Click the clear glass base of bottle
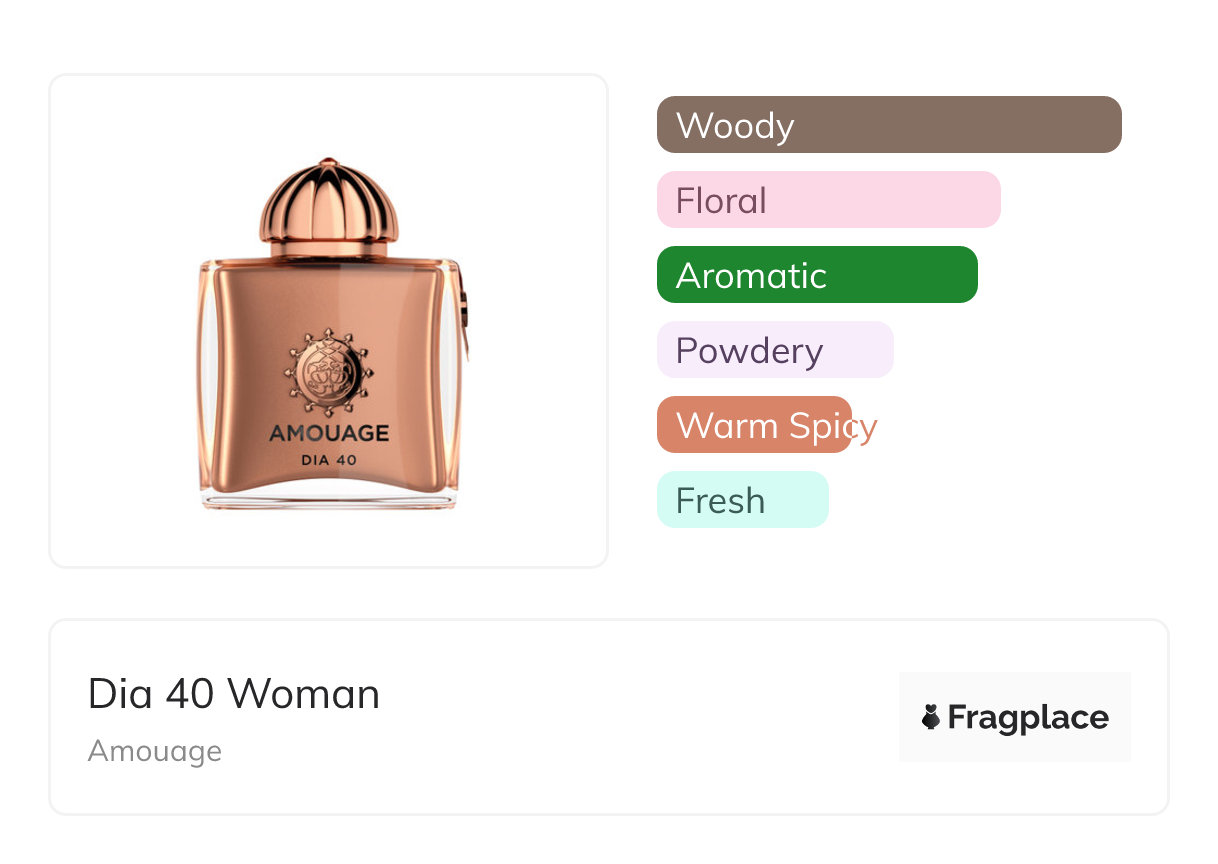 (x=329, y=500)
